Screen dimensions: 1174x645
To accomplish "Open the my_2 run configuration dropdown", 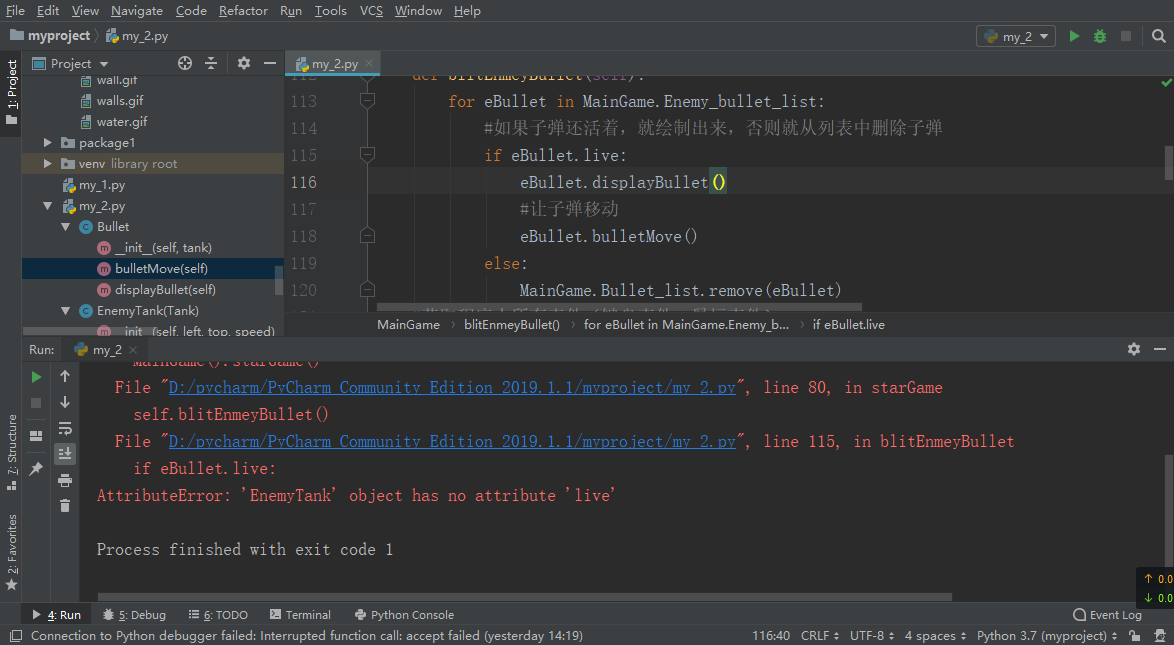I will click(x=1016, y=36).
